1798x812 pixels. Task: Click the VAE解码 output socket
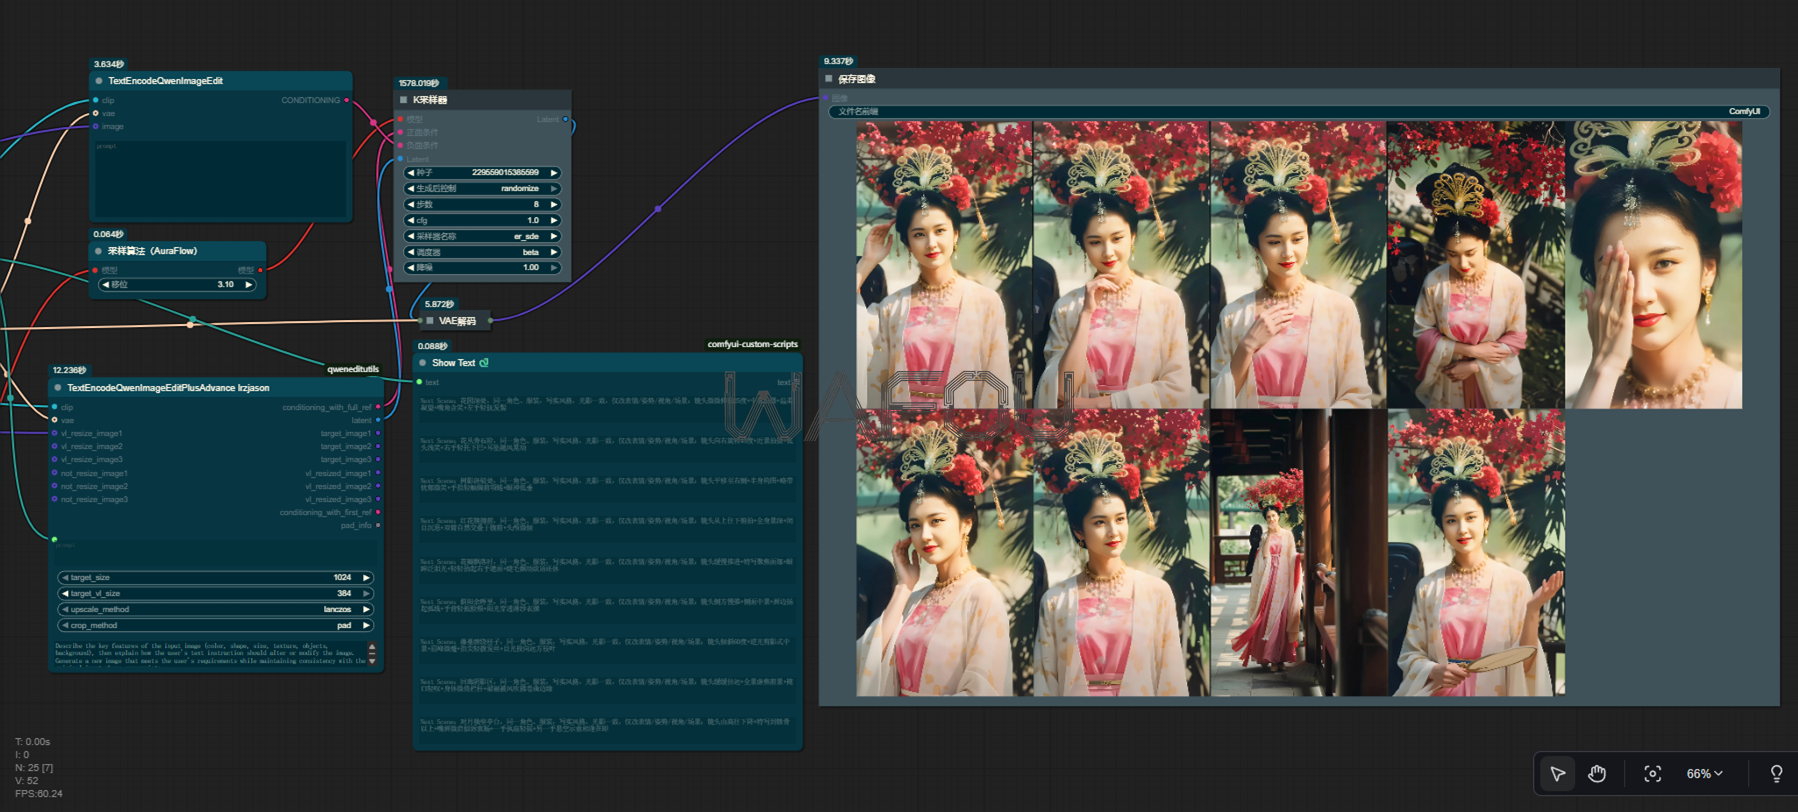point(490,321)
